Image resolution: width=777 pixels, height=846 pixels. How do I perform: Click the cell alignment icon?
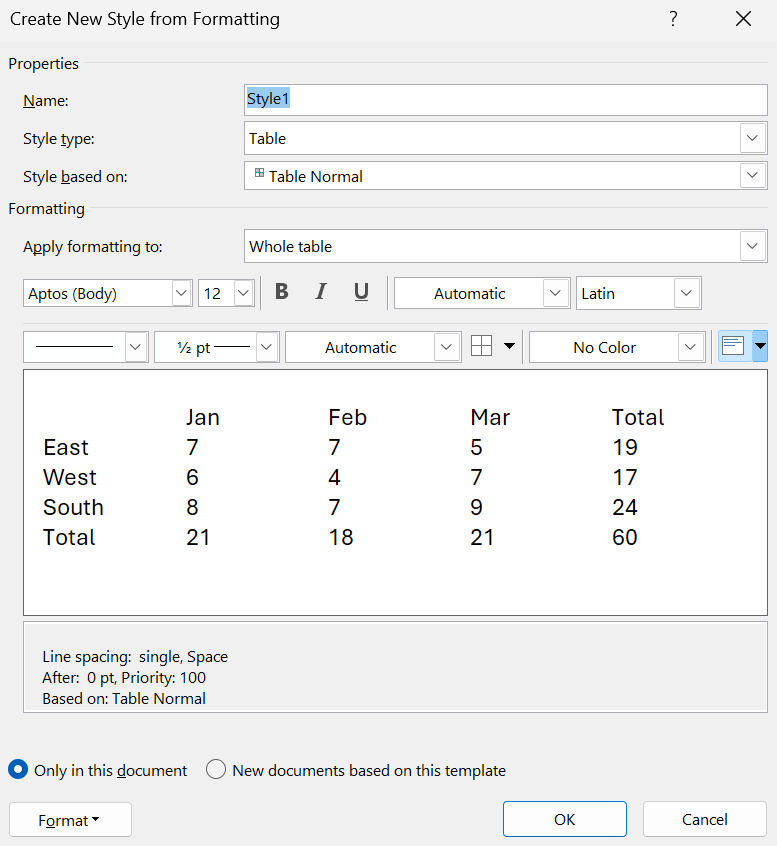click(x=733, y=347)
